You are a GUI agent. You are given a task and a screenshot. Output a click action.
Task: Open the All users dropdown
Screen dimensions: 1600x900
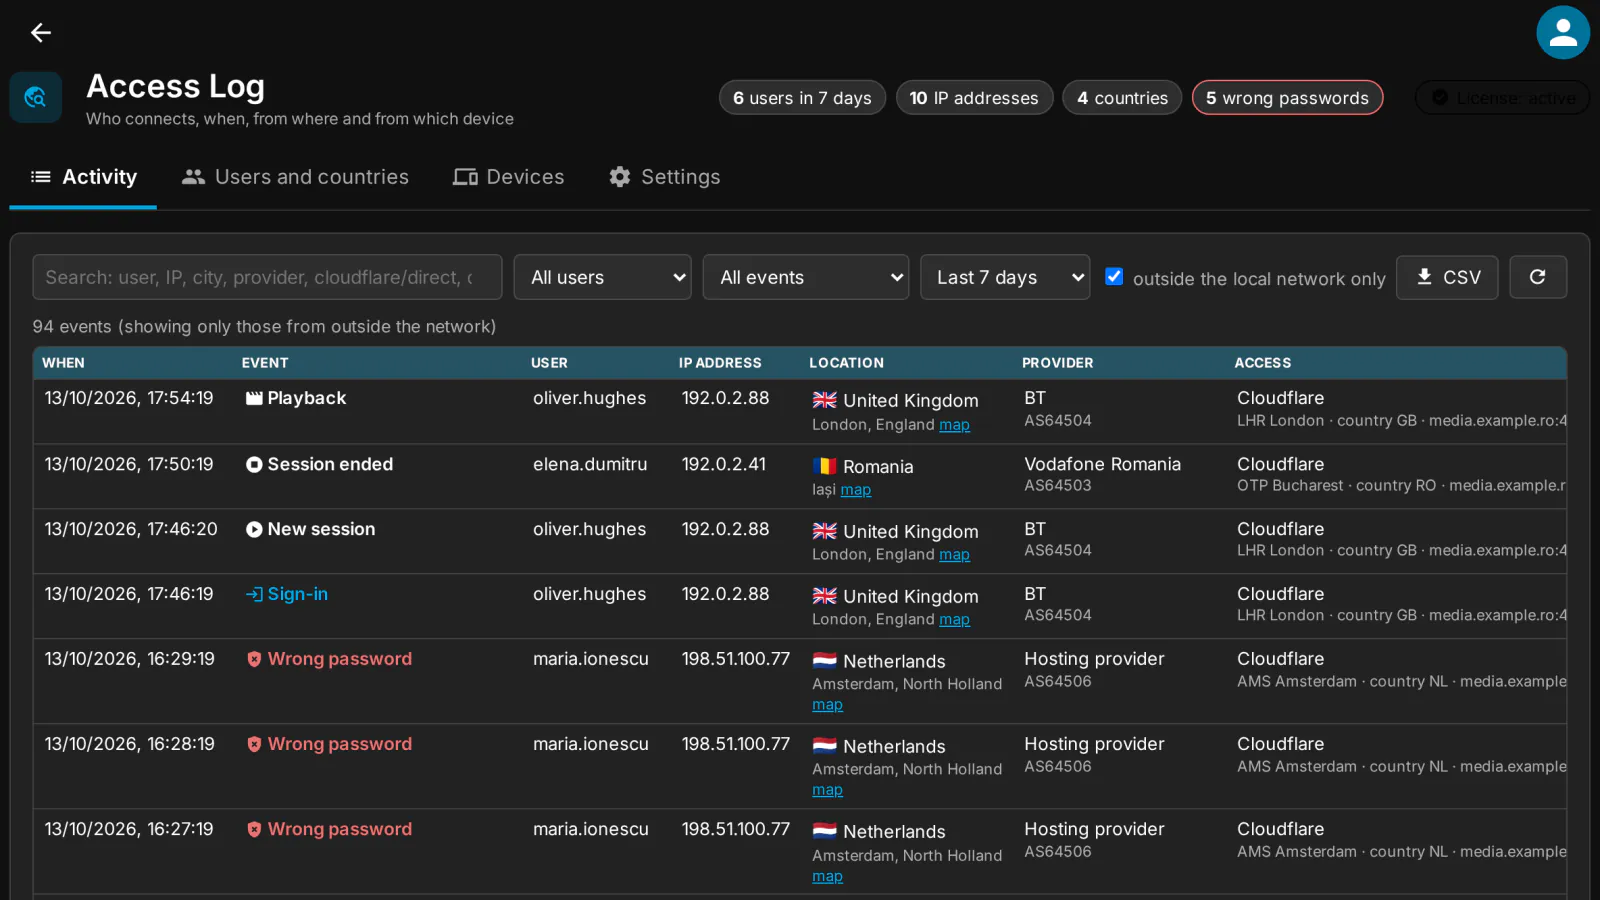click(x=603, y=277)
